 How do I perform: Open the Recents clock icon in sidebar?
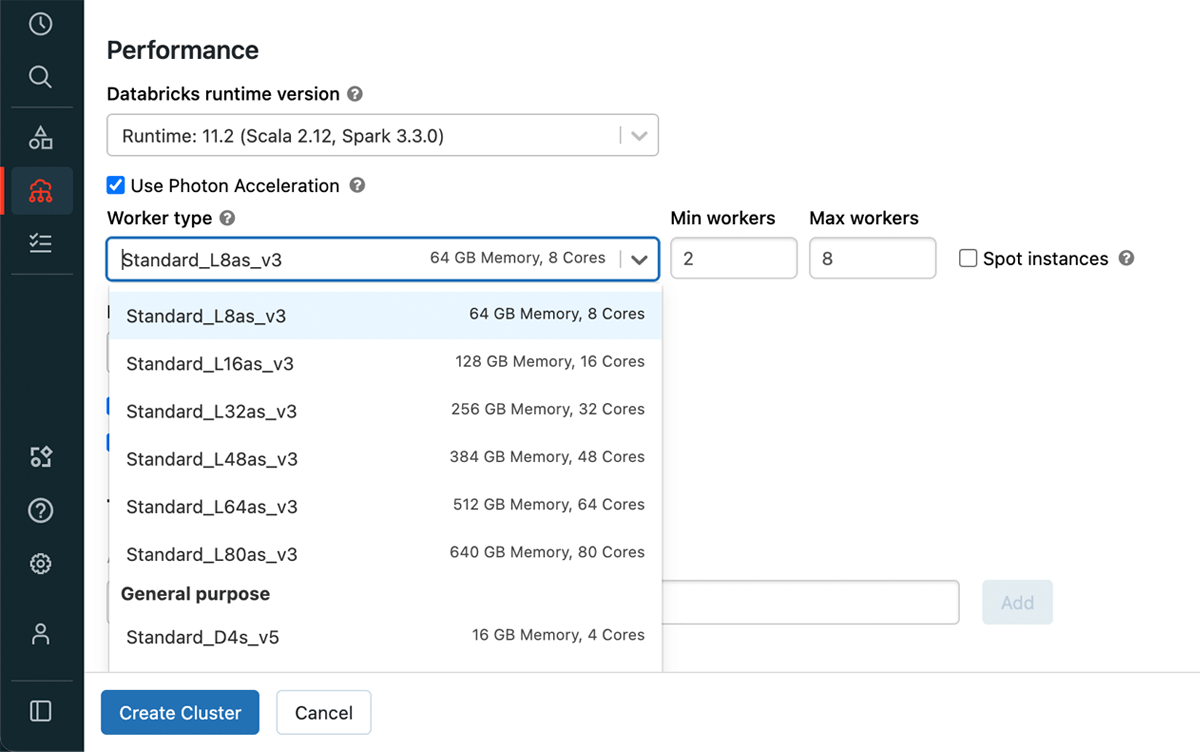tap(40, 24)
